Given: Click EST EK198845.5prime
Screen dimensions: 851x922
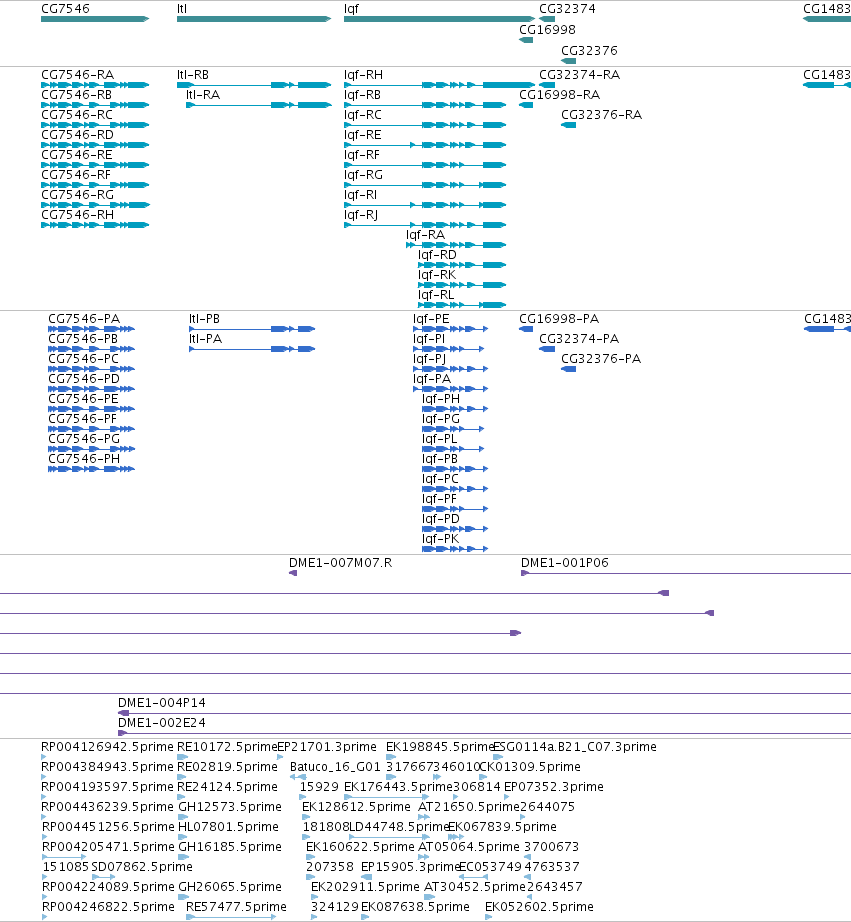Looking at the screenshot, I should (x=440, y=747).
